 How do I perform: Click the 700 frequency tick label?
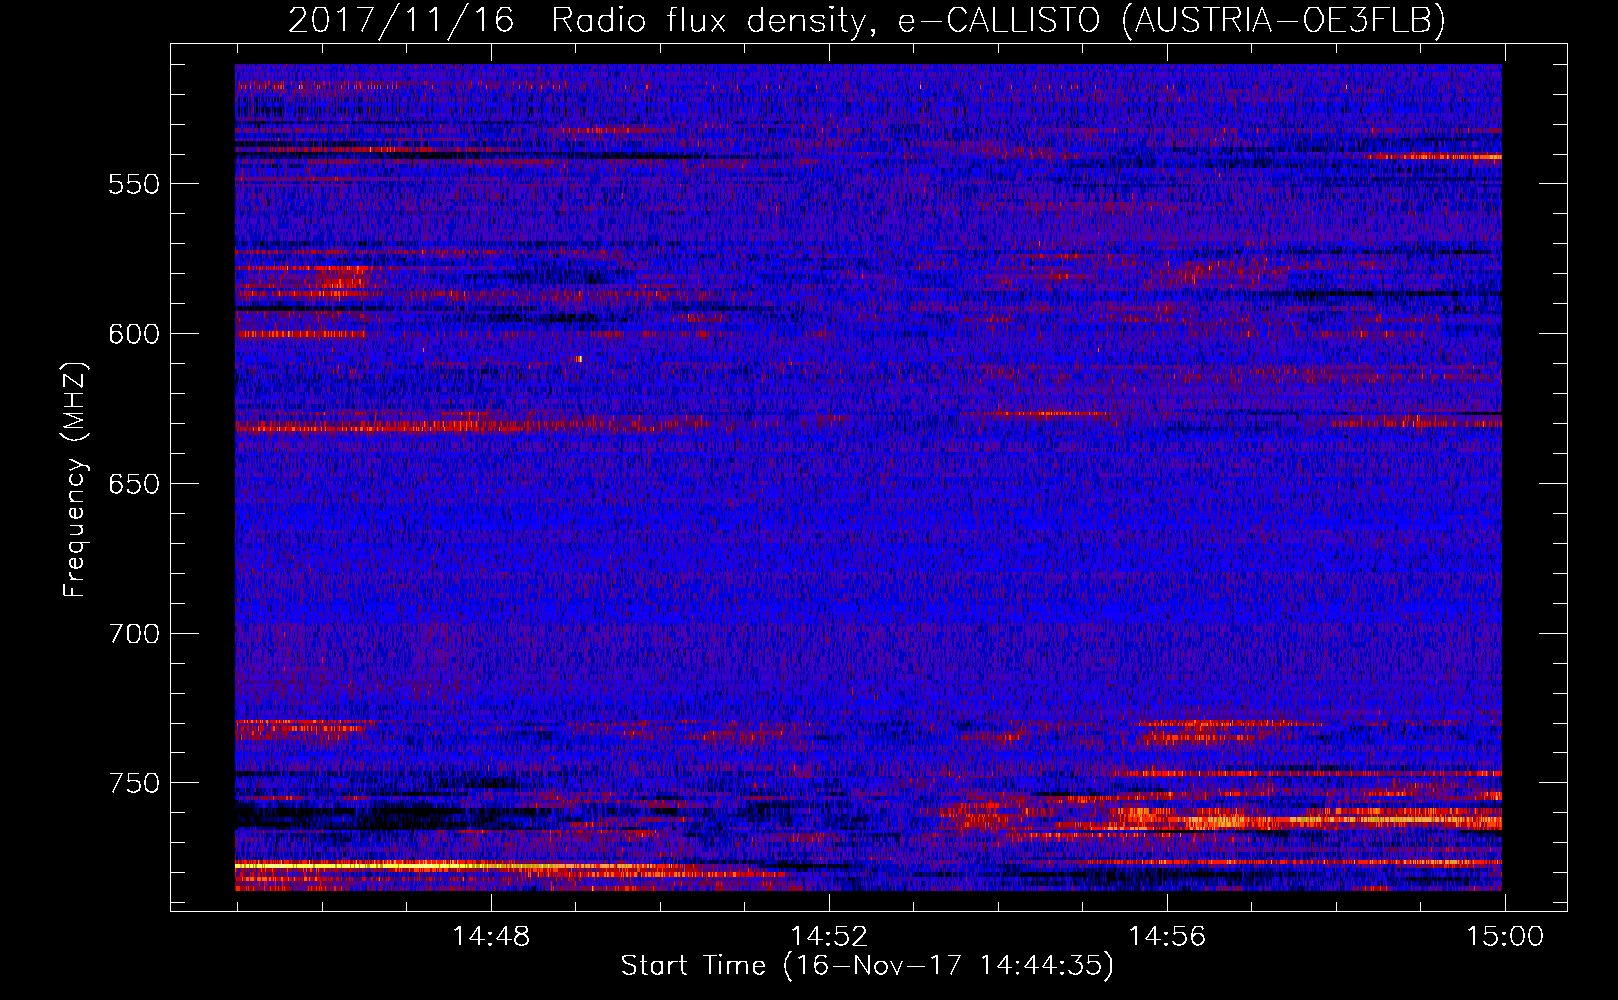(134, 635)
